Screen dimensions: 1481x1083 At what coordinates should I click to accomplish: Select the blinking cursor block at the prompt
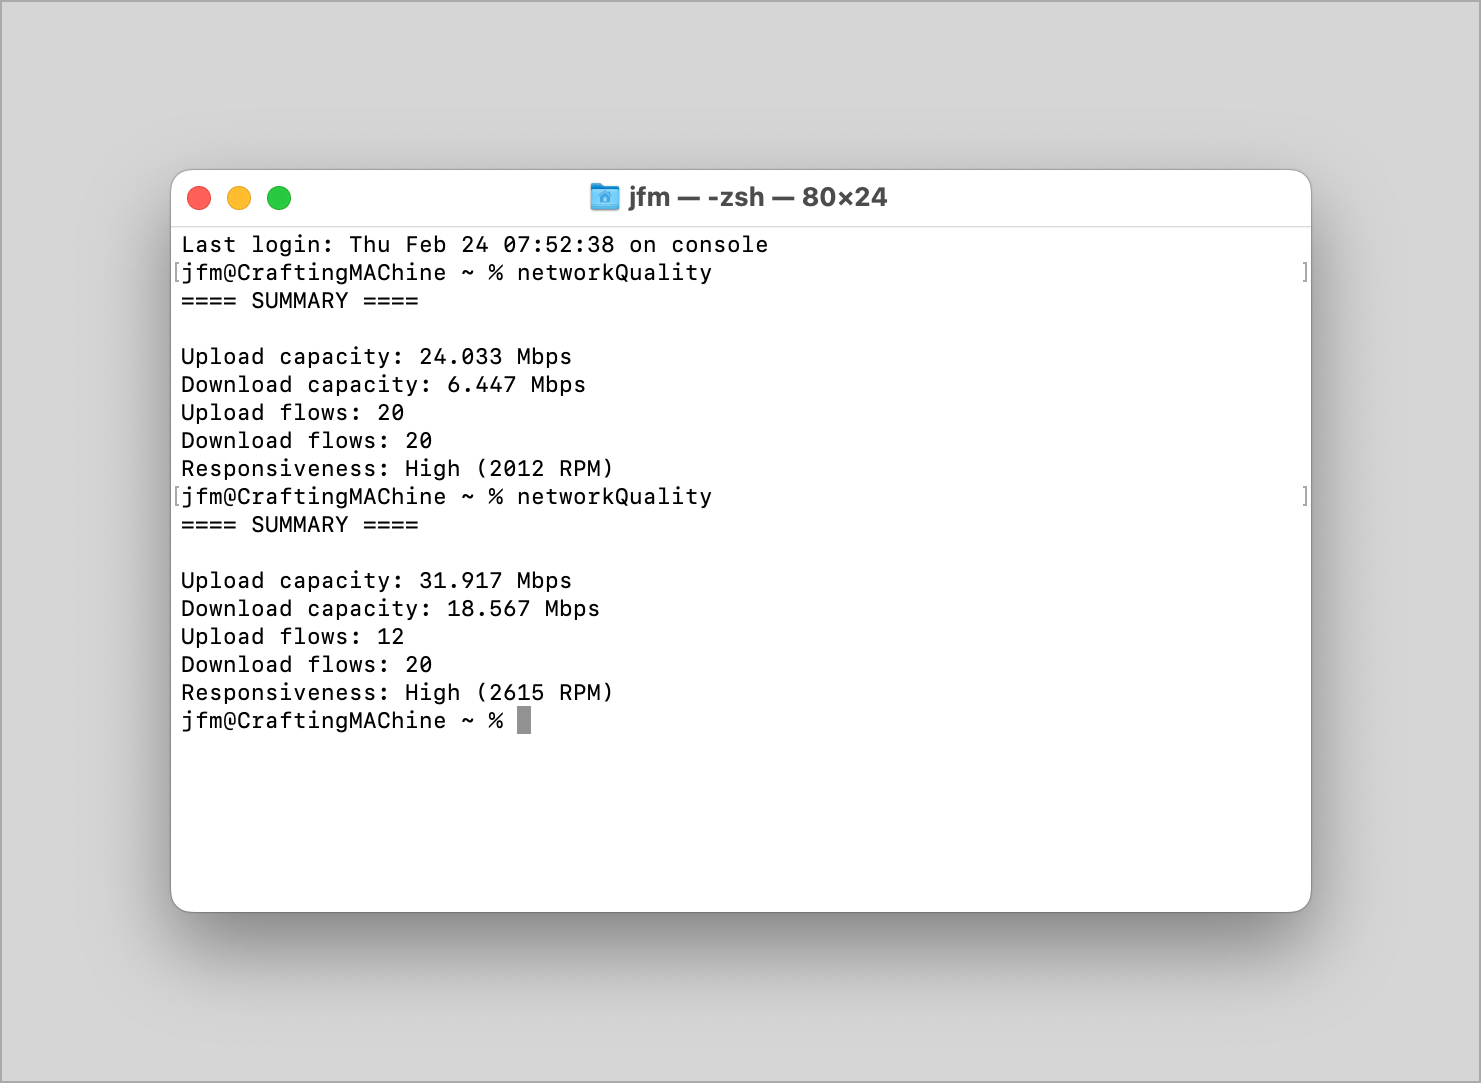coord(523,720)
